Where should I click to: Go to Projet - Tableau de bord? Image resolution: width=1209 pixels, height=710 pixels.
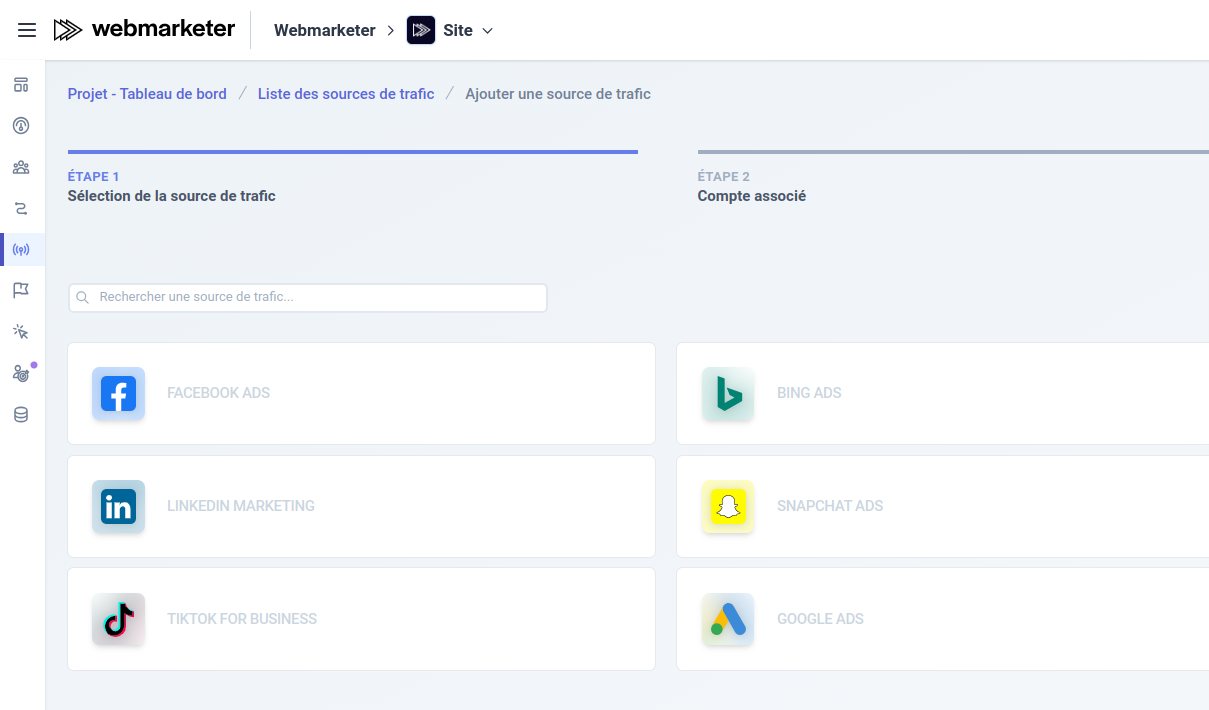(147, 94)
